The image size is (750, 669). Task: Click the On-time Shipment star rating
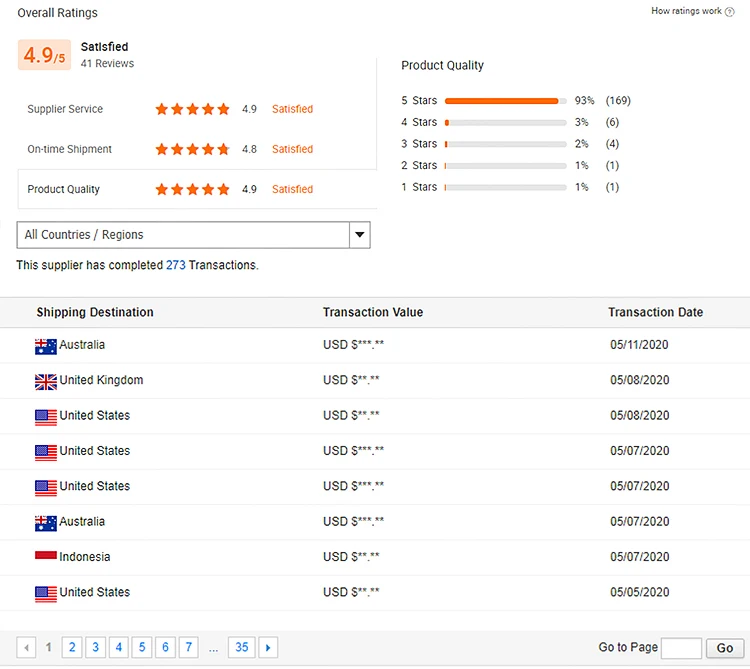(x=192, y=149)
